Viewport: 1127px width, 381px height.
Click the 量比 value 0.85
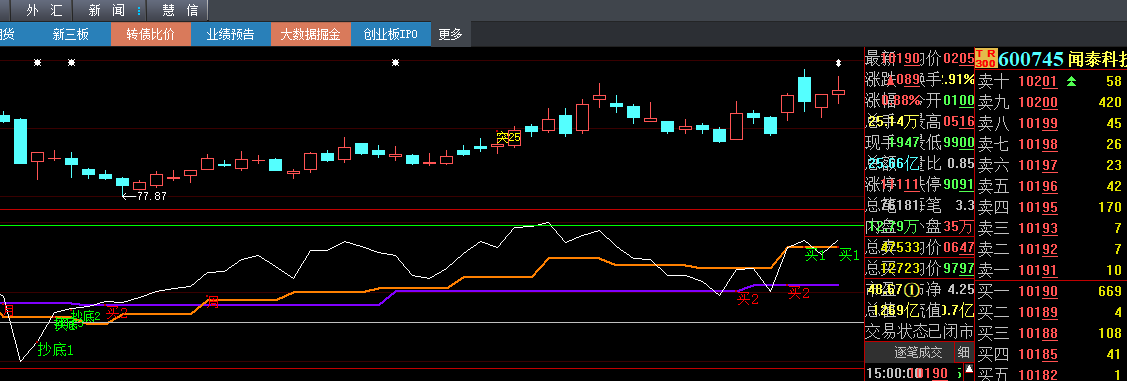(x=961, y=163)
